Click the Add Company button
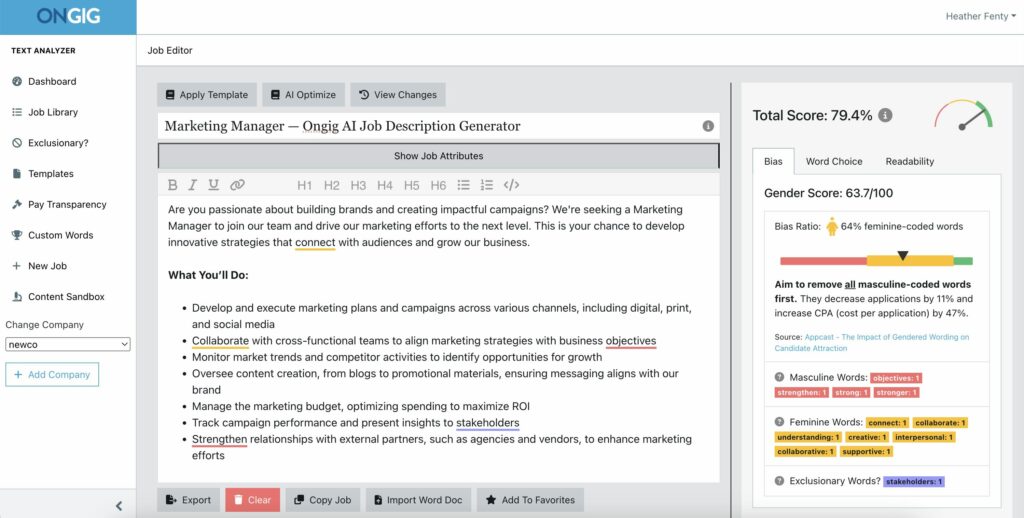This screenshot has width=1024, height=518. [x=52, y=375]
